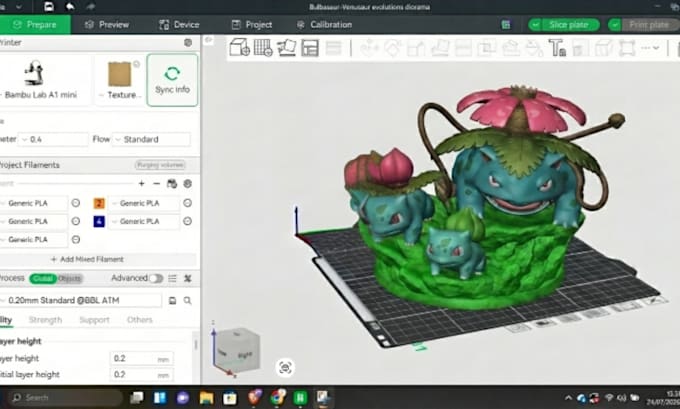Switch to the Preview tab

[107, 25]
